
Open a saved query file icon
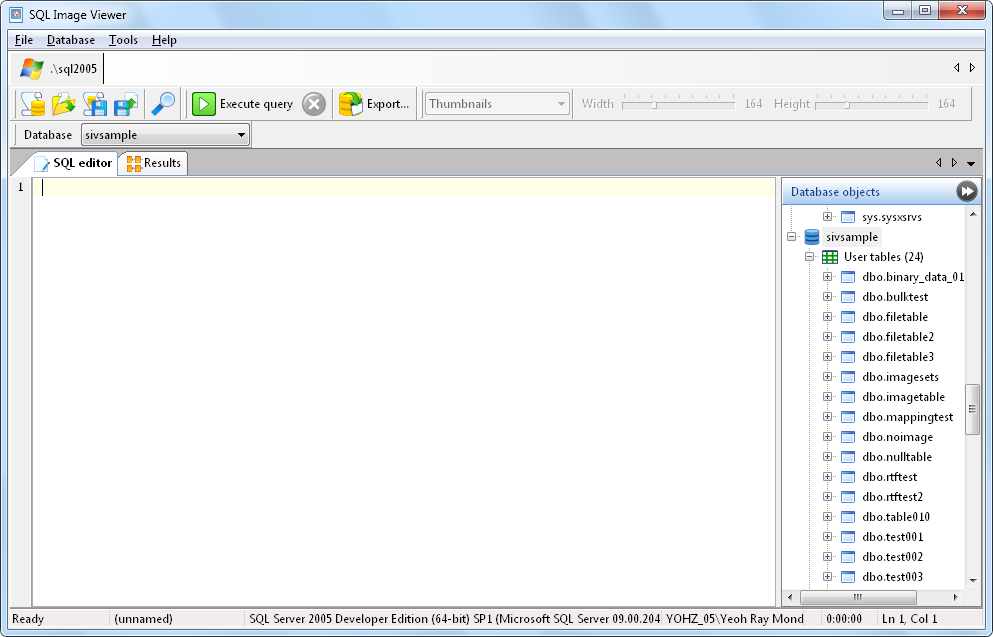(x=64, y=104)
